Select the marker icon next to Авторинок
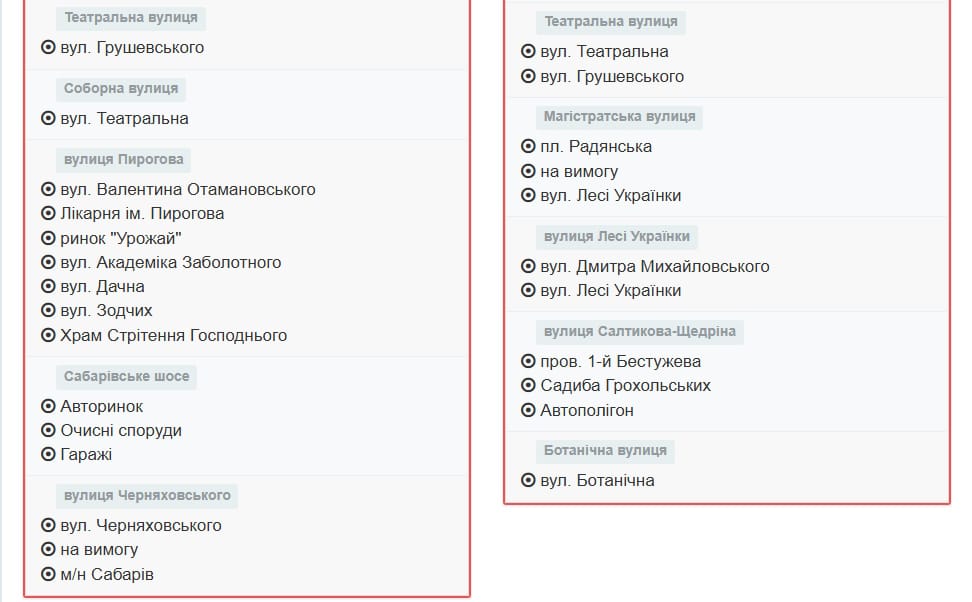The image size is (972, 602). tap(46, 406)
